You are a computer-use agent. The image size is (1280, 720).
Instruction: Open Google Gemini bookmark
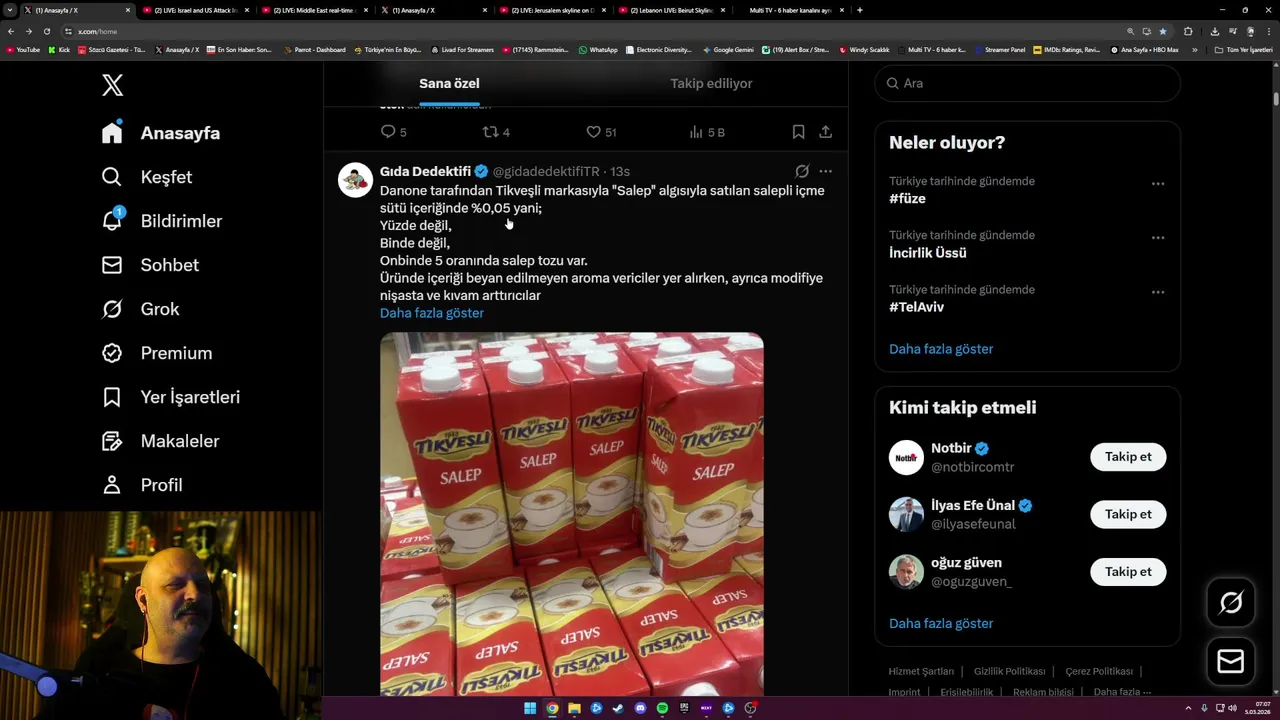(728, 49)
